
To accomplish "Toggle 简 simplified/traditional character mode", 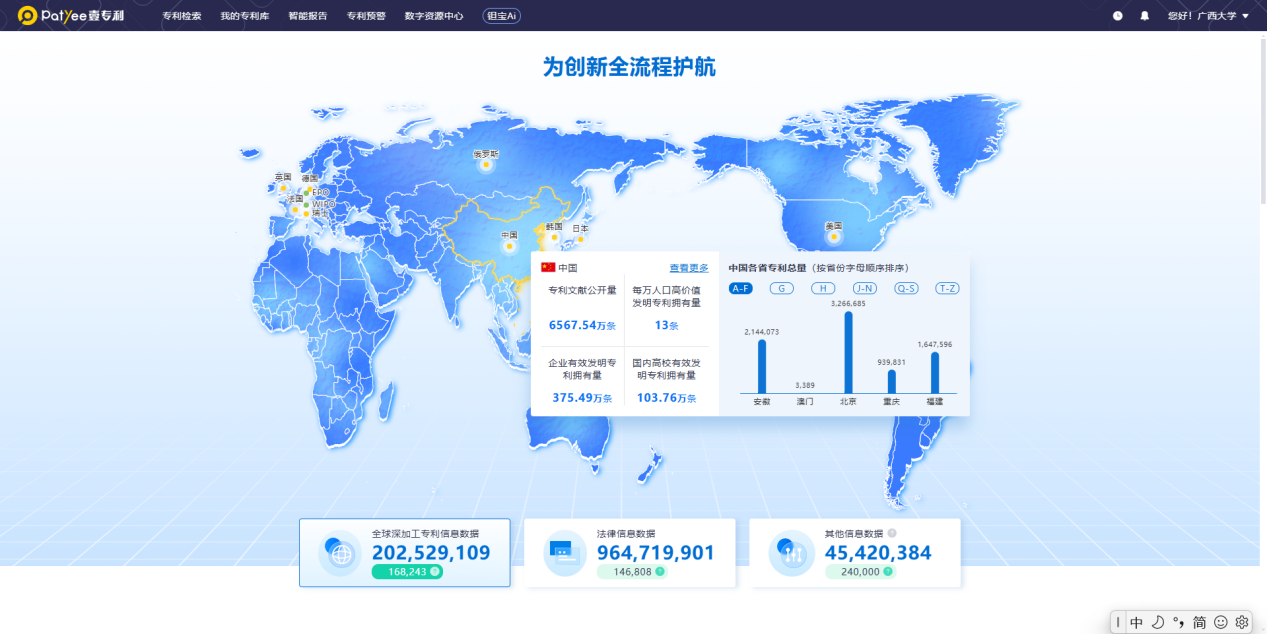I will 1199,622.
